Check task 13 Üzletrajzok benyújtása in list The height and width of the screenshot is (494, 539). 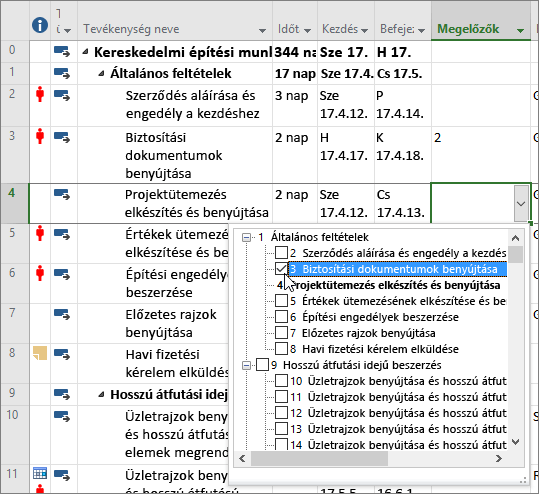(281, 429)
